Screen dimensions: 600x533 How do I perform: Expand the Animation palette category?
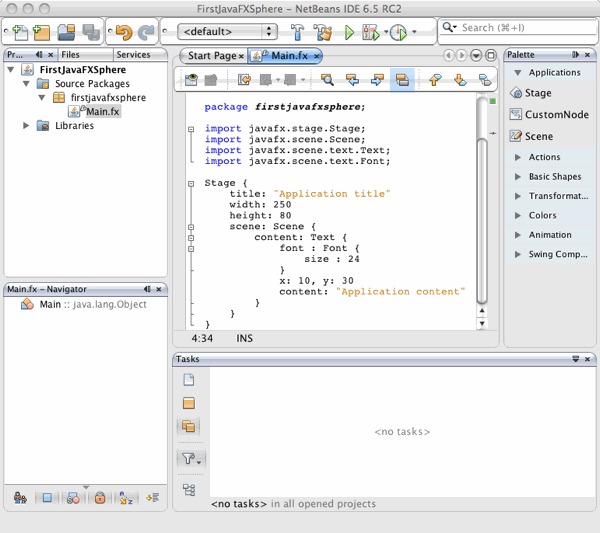pyautogui.click(x=518, y=235)
